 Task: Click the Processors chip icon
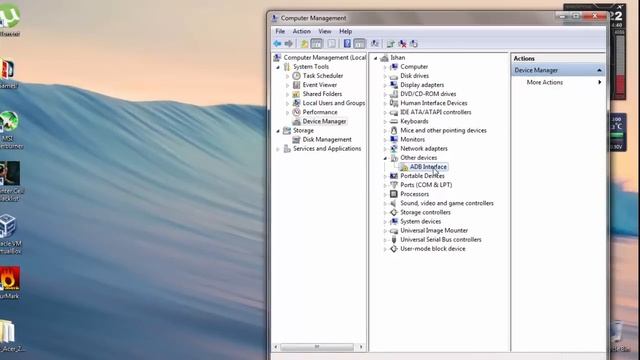click(x=393, y=194)
